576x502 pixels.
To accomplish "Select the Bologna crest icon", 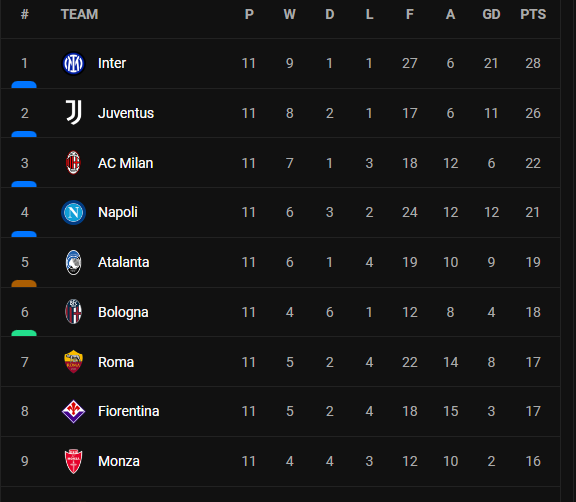I will point(73,312).
